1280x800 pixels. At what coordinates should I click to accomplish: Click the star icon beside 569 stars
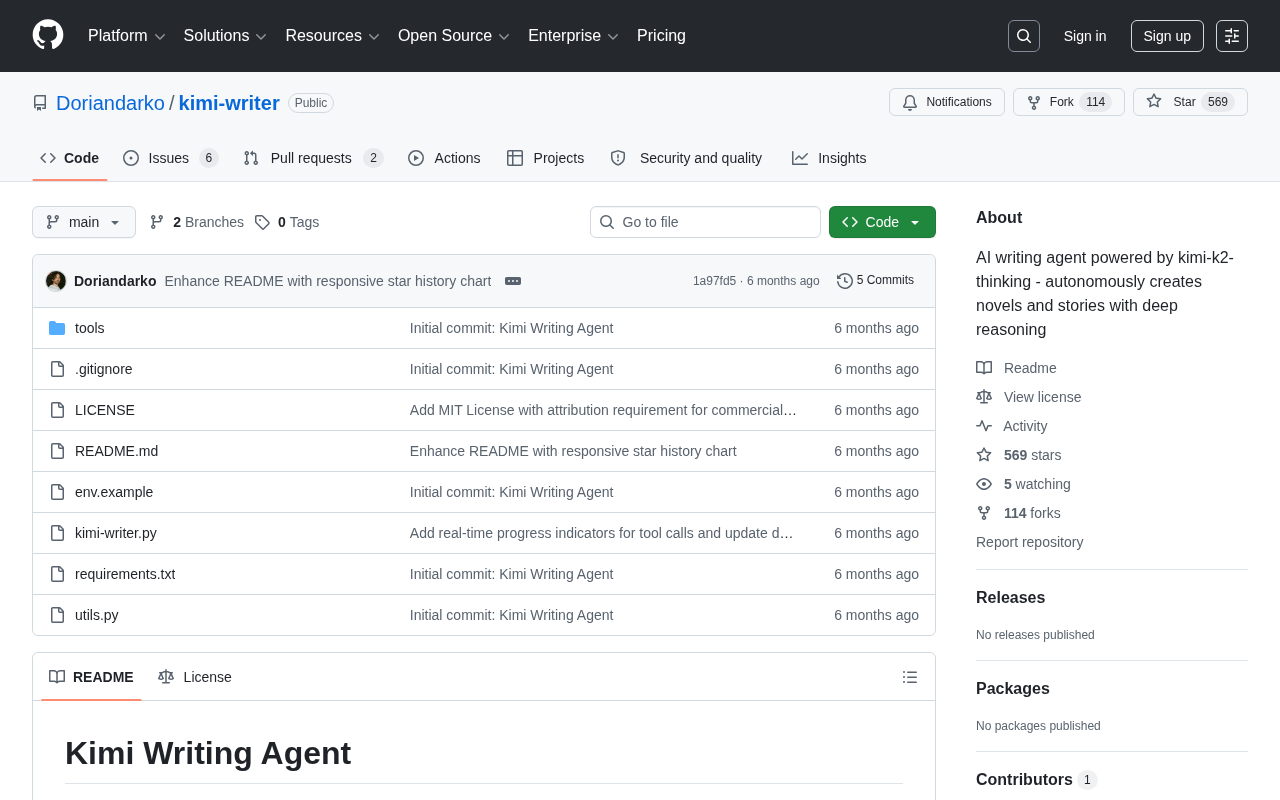[x=984, y=455]
